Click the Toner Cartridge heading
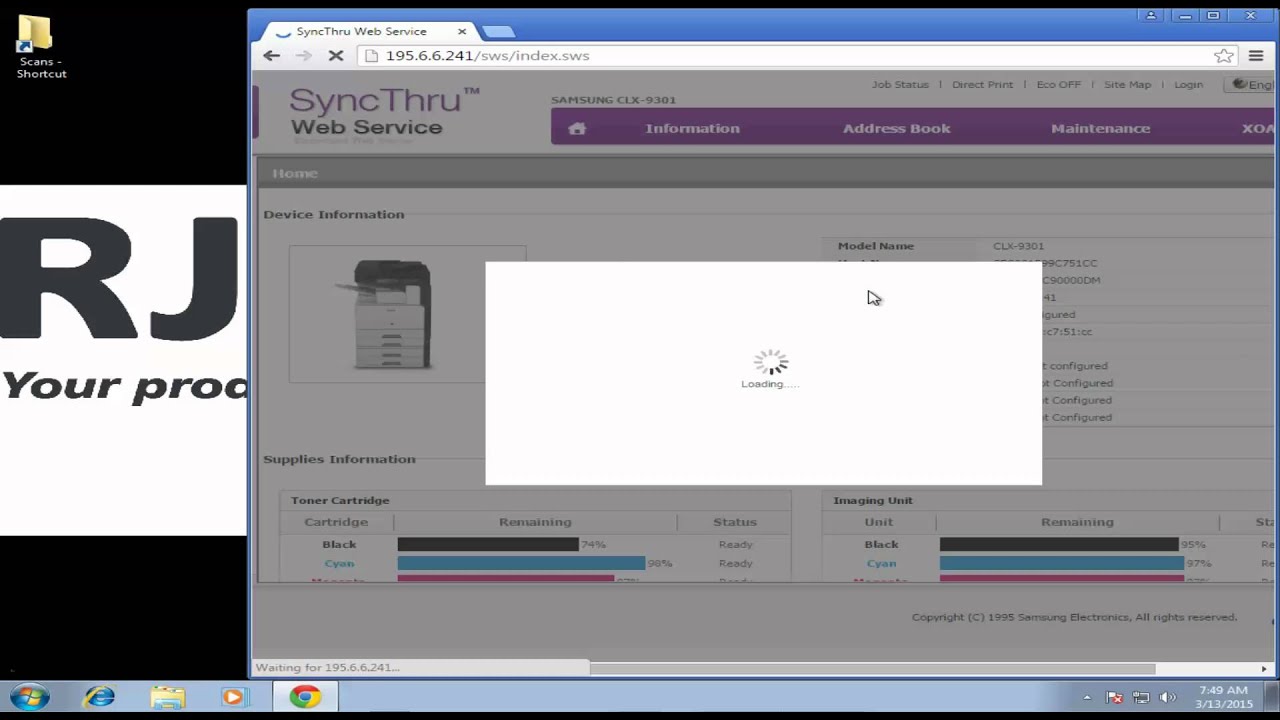This screenshot has width=1280, height=720. tap(340, 500)
